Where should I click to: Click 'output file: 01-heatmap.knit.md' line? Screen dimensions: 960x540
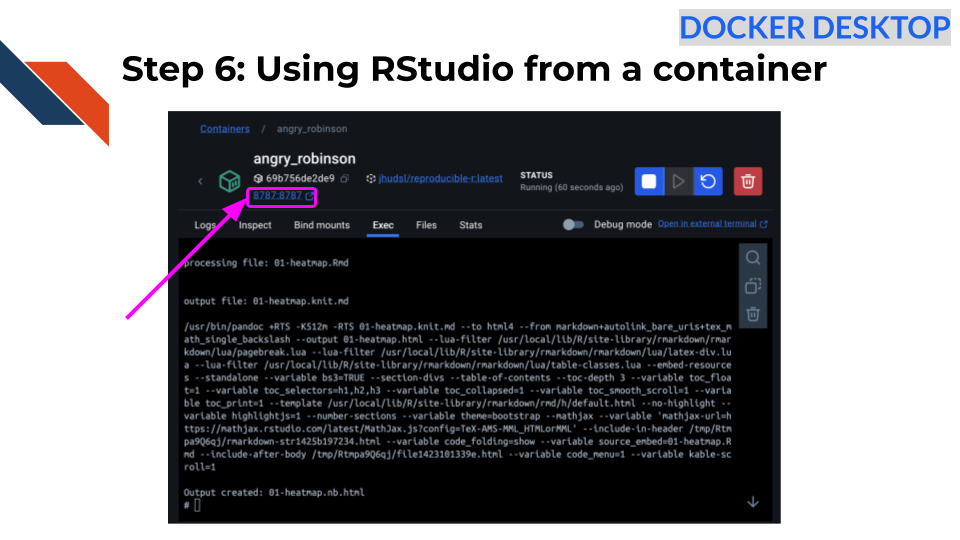266,301
